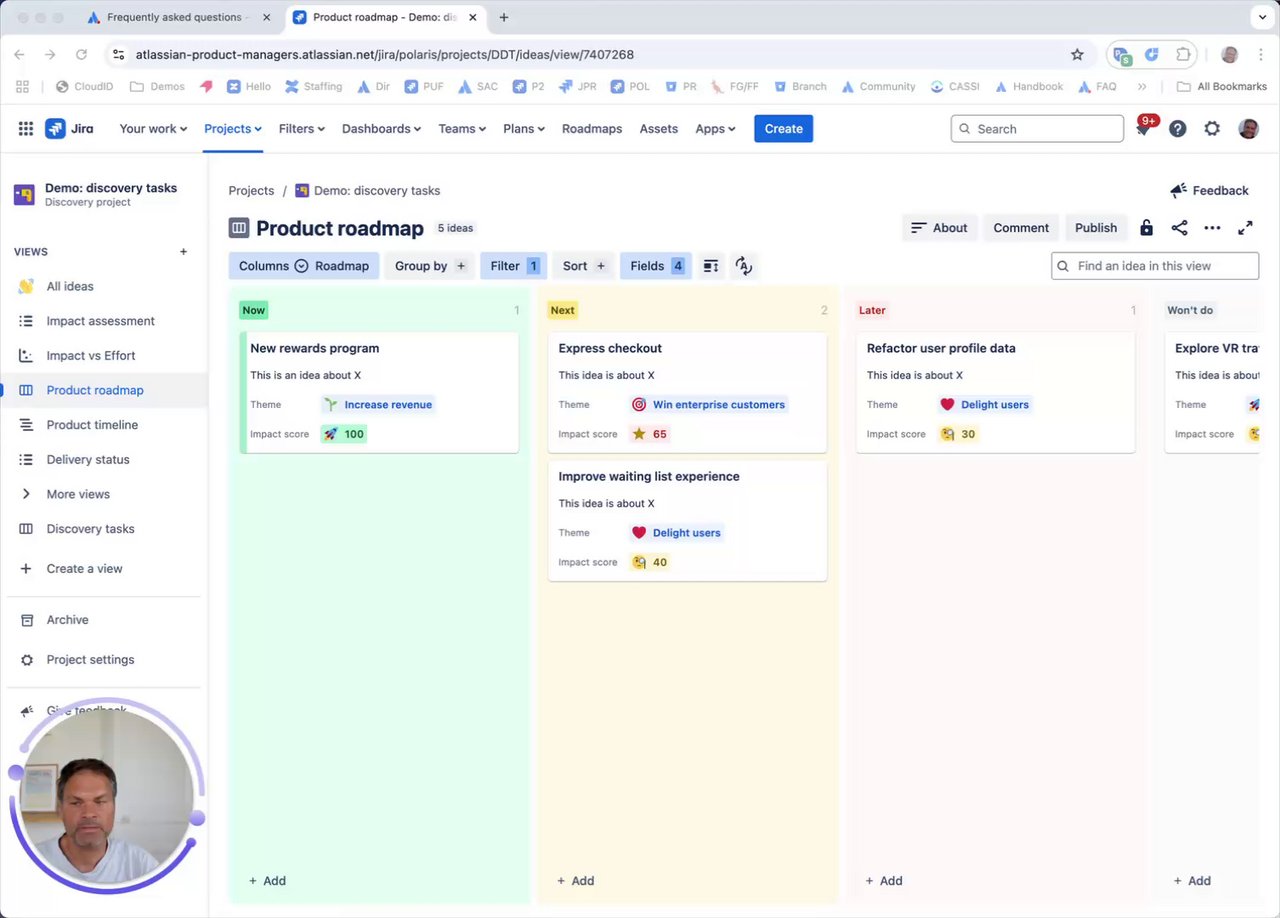Open the Your work dropdown
1280x918 pixels.
click(154, 128)
